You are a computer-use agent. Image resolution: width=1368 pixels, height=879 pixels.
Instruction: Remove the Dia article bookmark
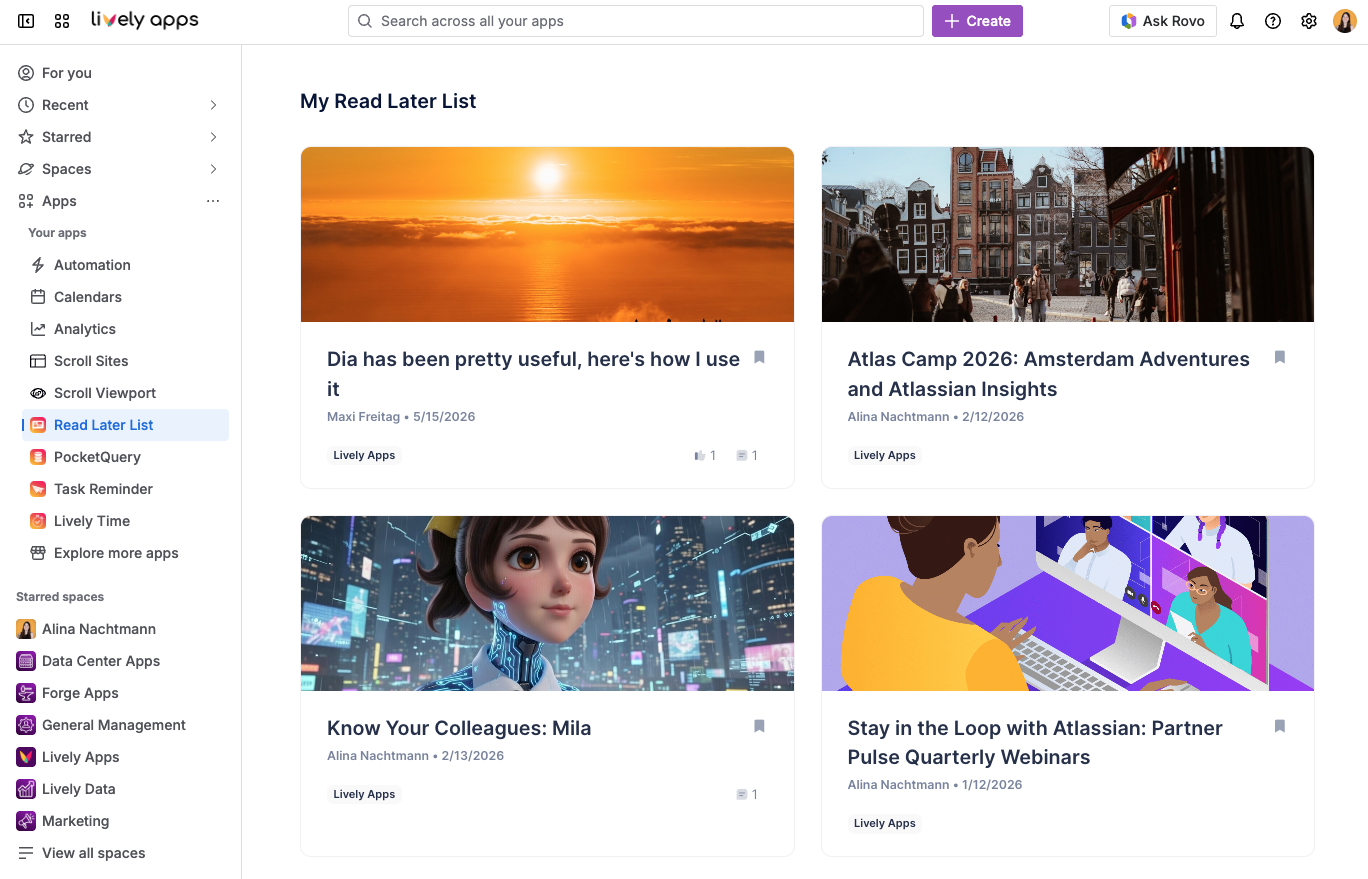pyautogui.click(x=759, y=357)
